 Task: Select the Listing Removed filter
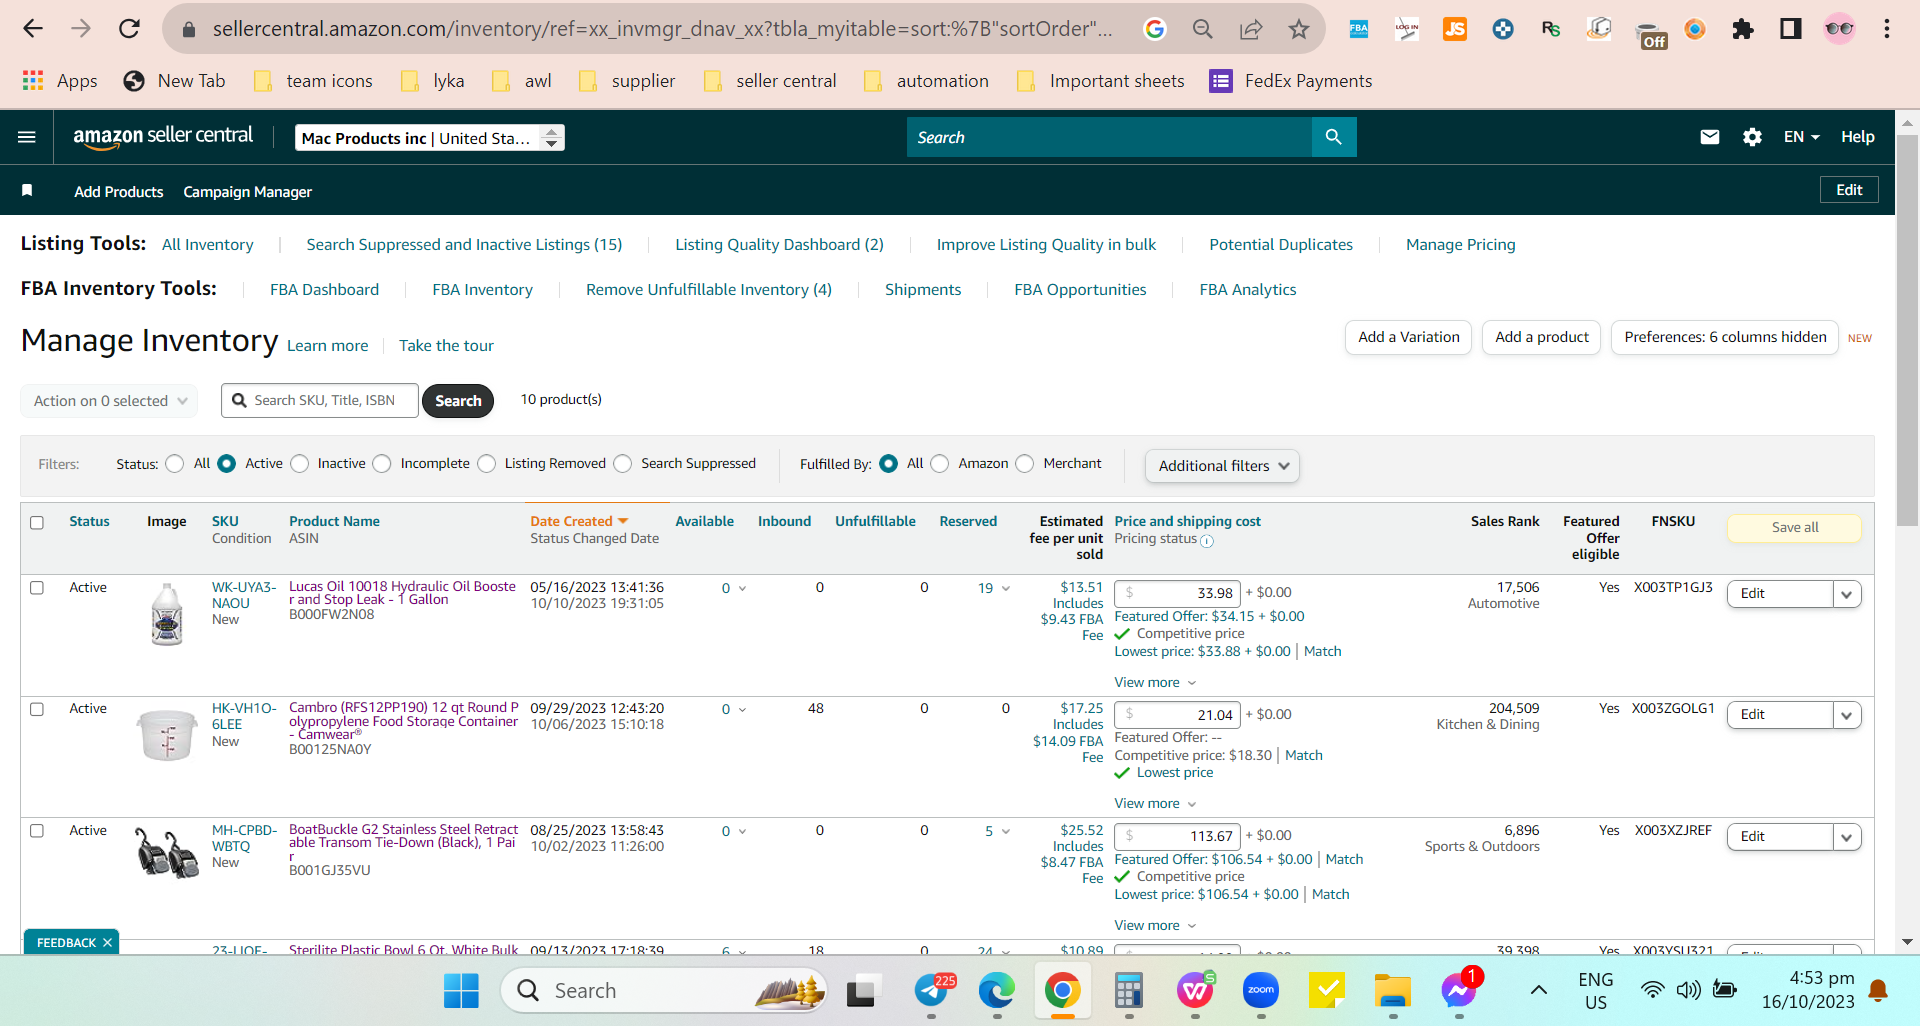[x=487, y=464]
